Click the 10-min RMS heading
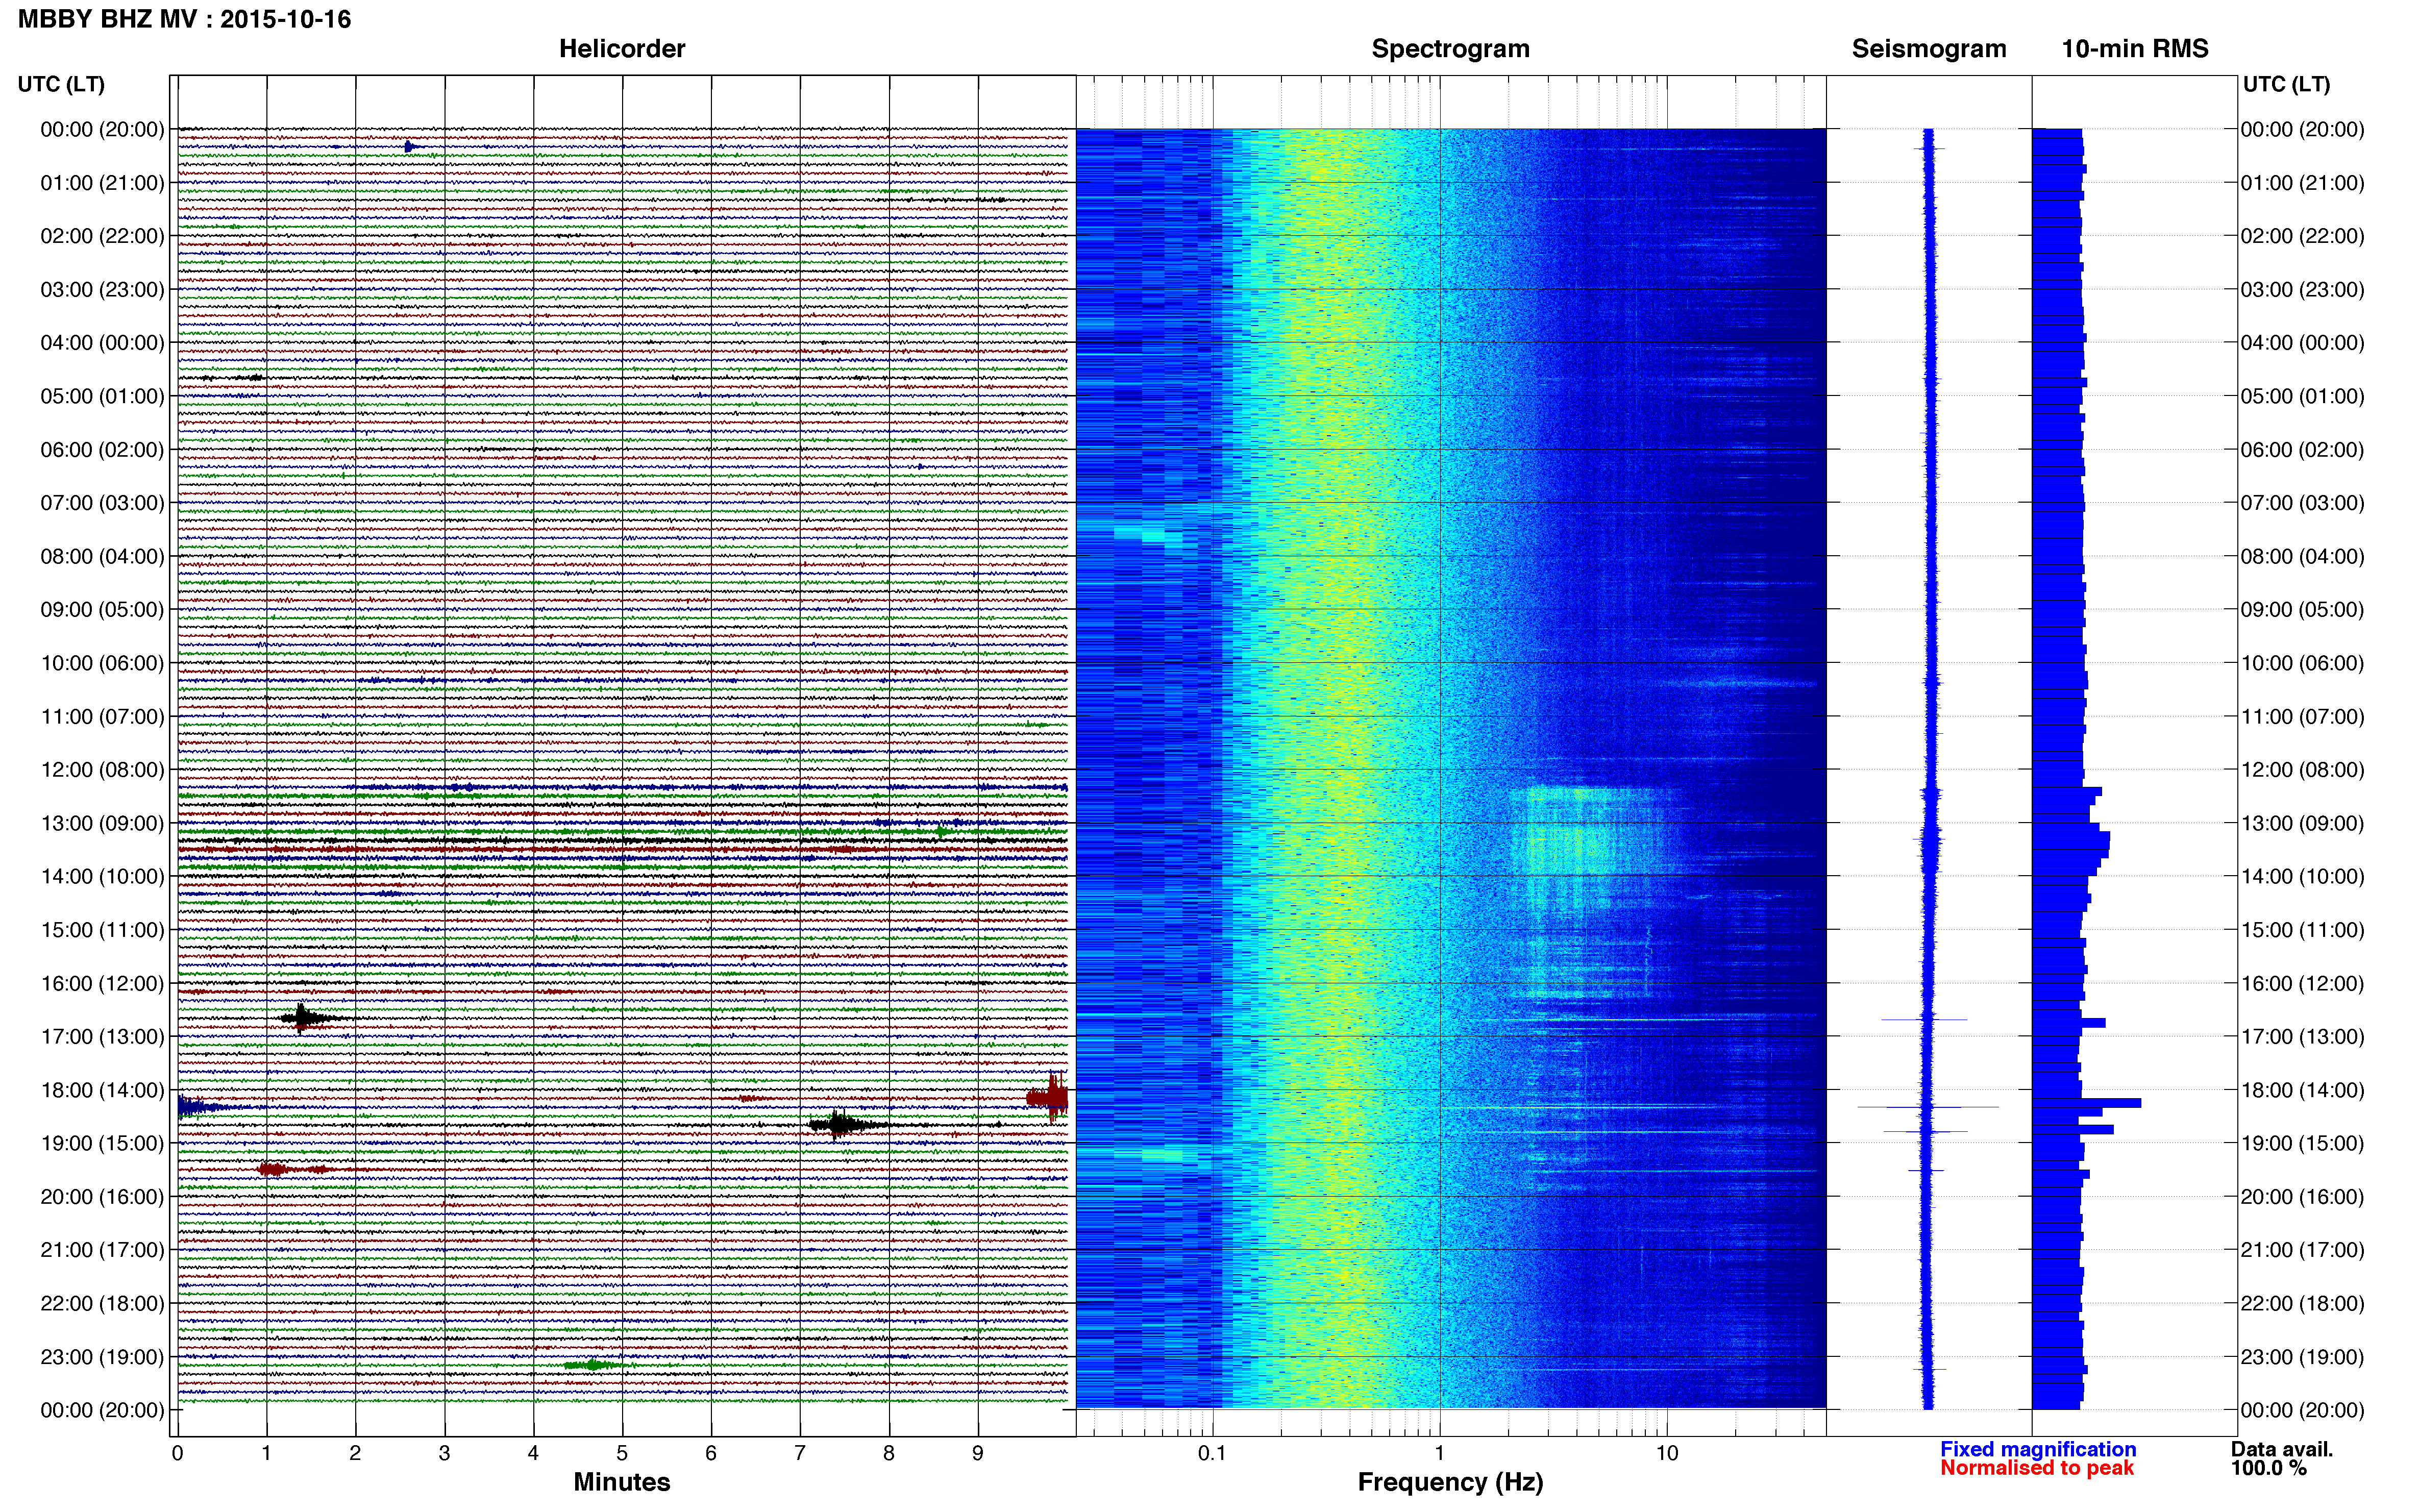Image resolution: width=2419 pixels, height=1512 pixels. (x=2135, y=49)
